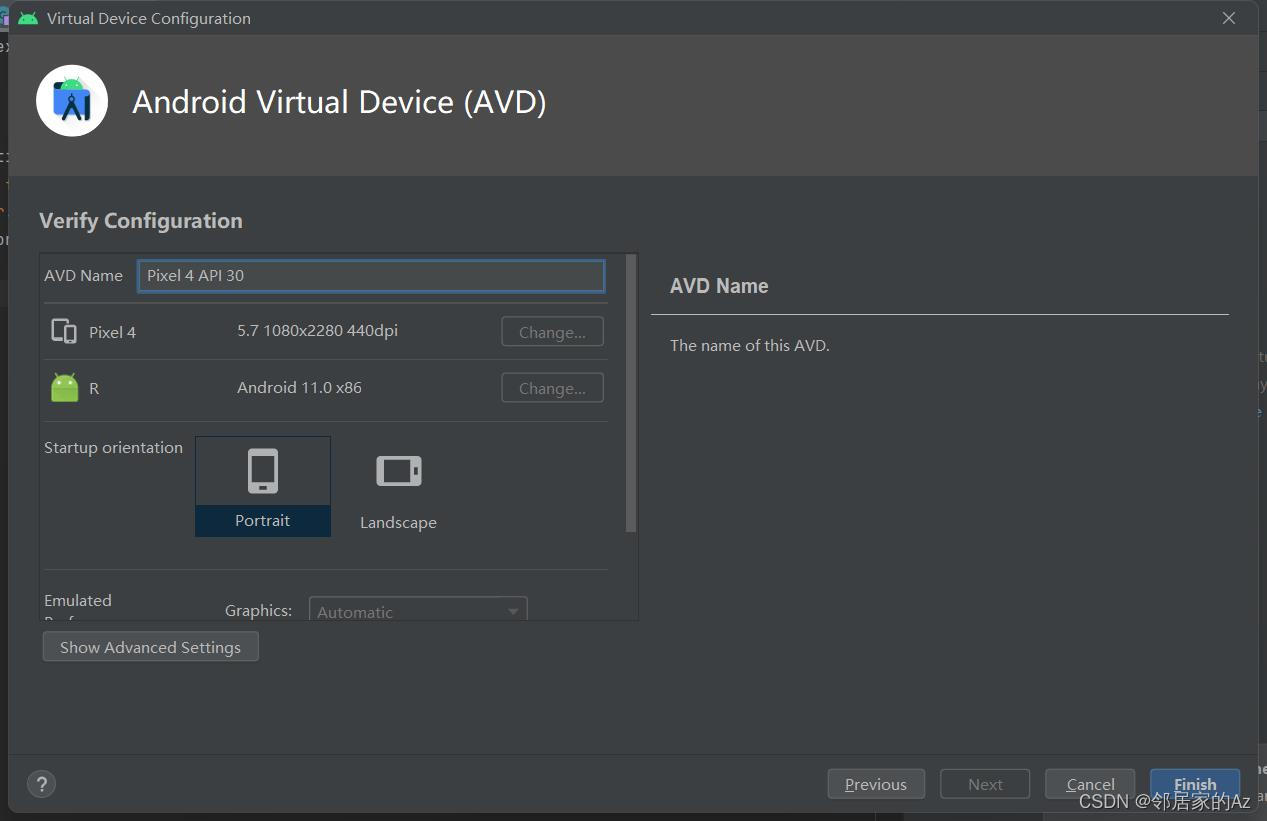
Task: Click the 'Startup orientation' label
Action: pos(113,448)
